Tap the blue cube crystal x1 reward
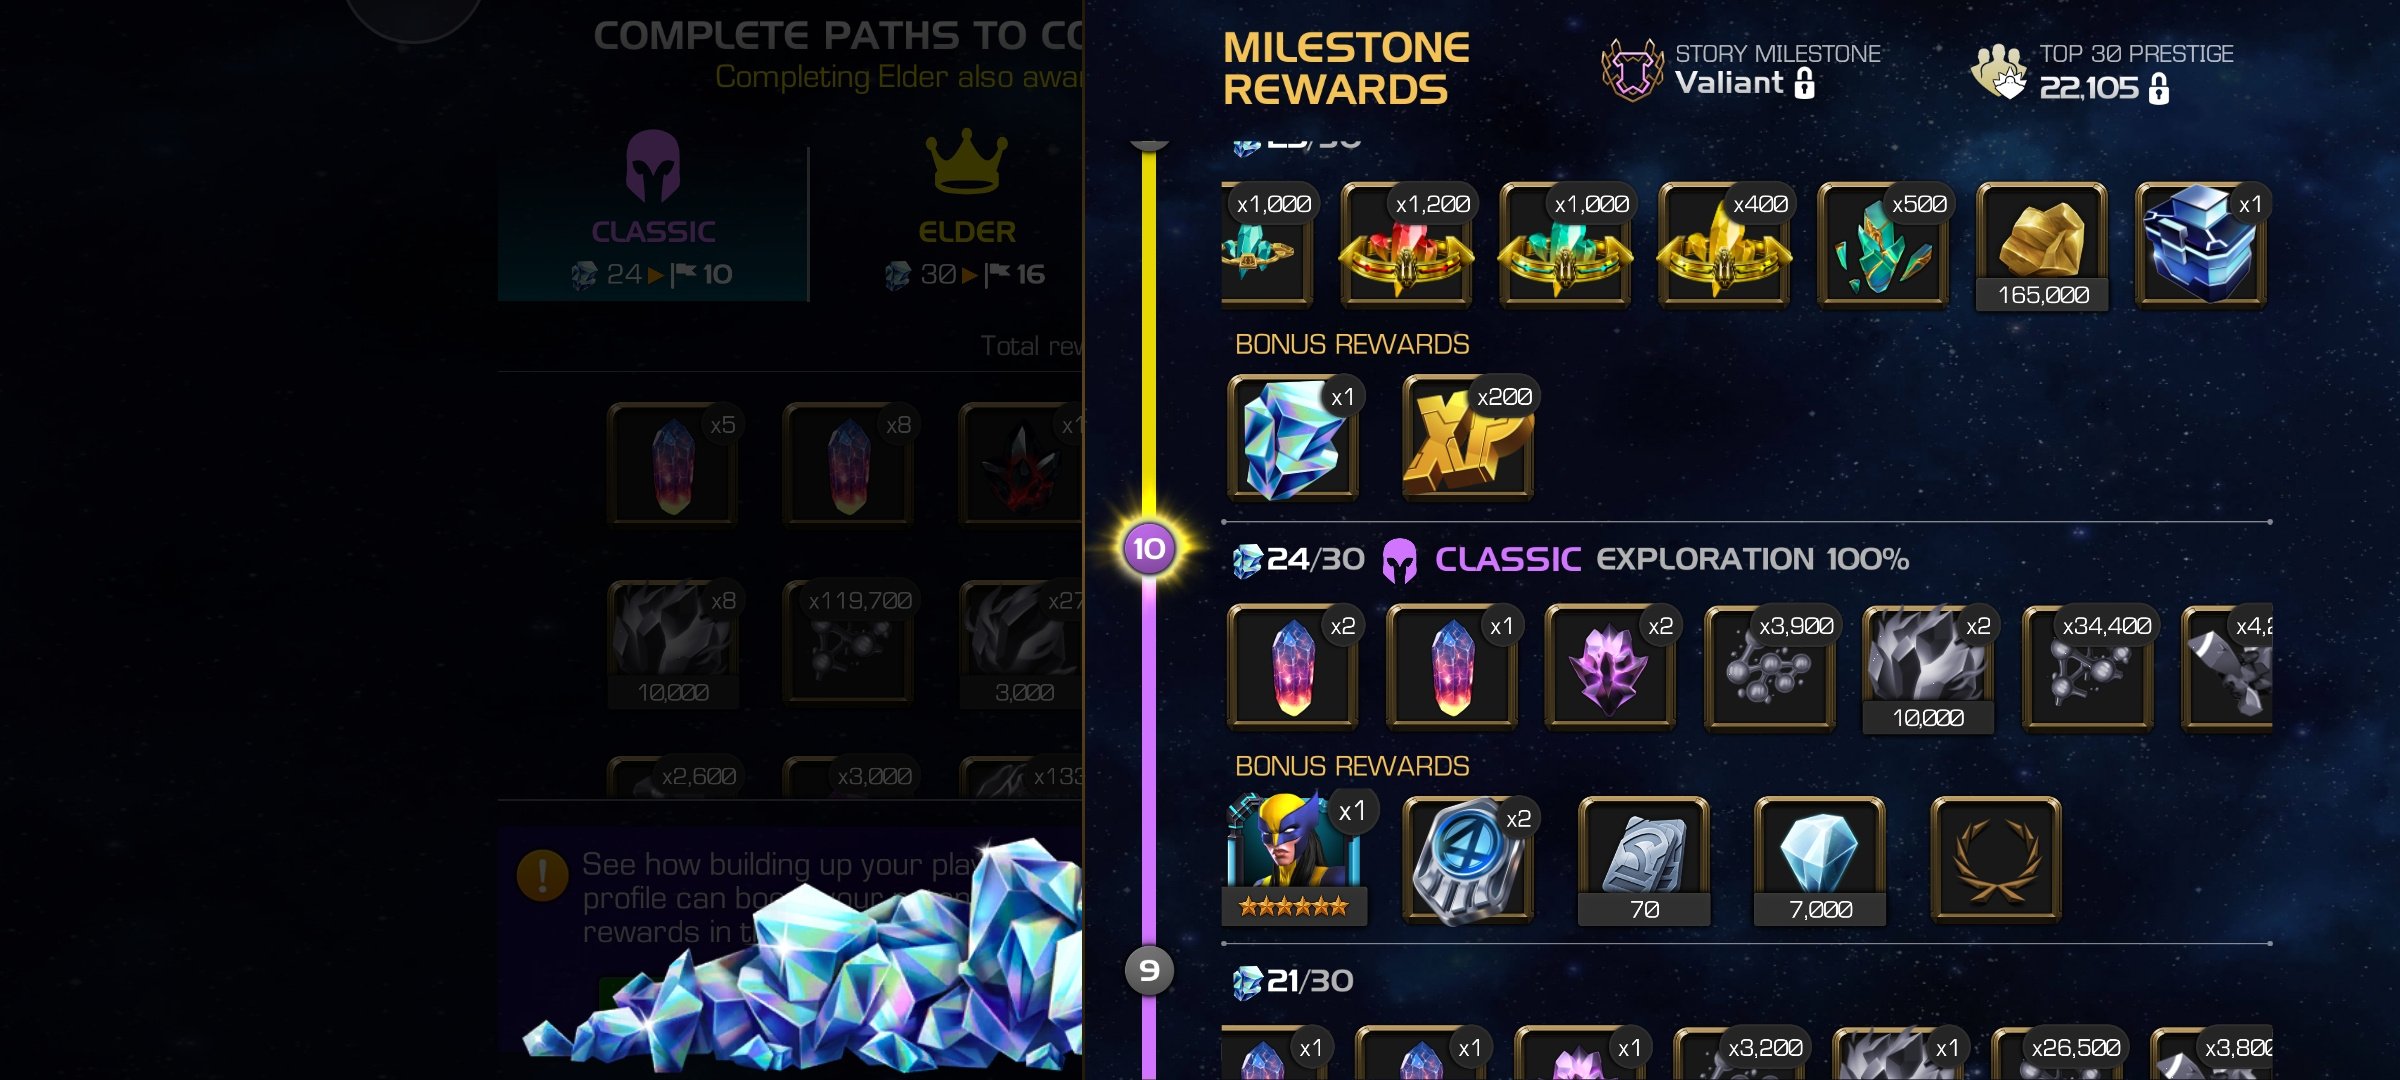Viewport: 2400px width, 1080px height. (2200, 246)
